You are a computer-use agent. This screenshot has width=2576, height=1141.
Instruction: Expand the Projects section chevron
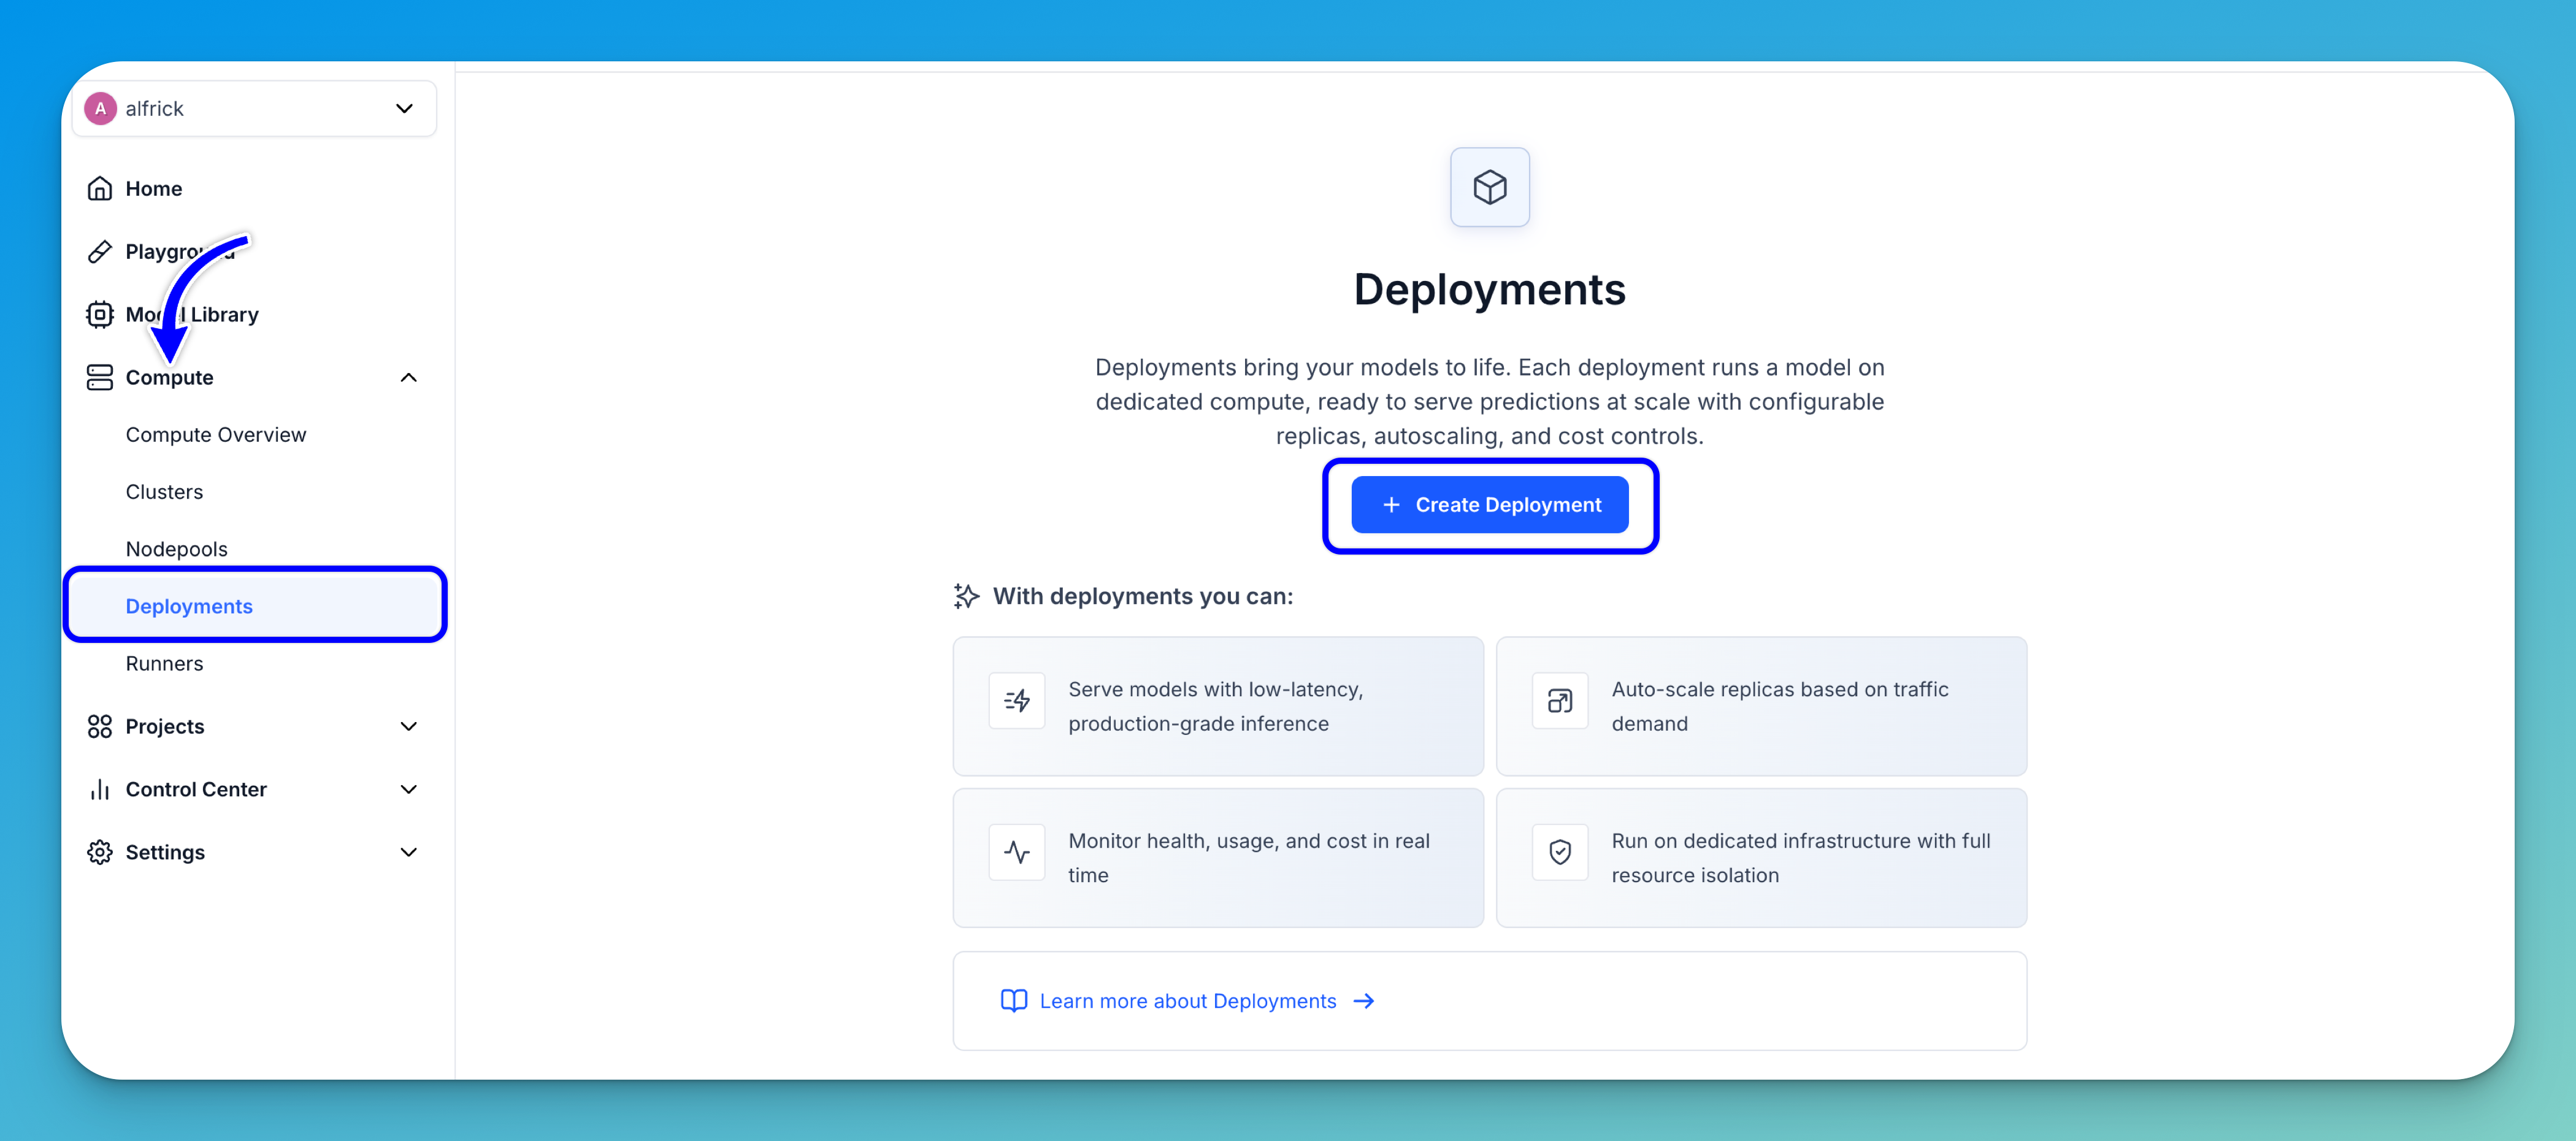[x=408, y=727]
